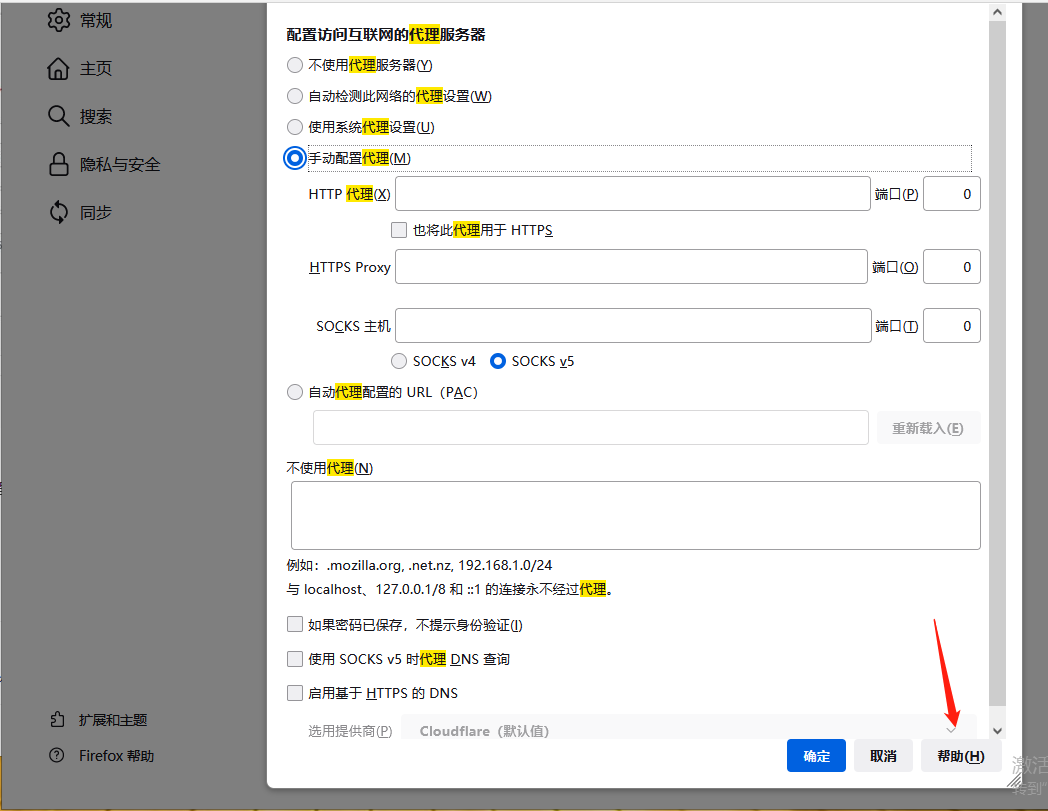Click the 隐私与安全 lock icon
This screenshot has width=1048, height=811.
[58, 163]
